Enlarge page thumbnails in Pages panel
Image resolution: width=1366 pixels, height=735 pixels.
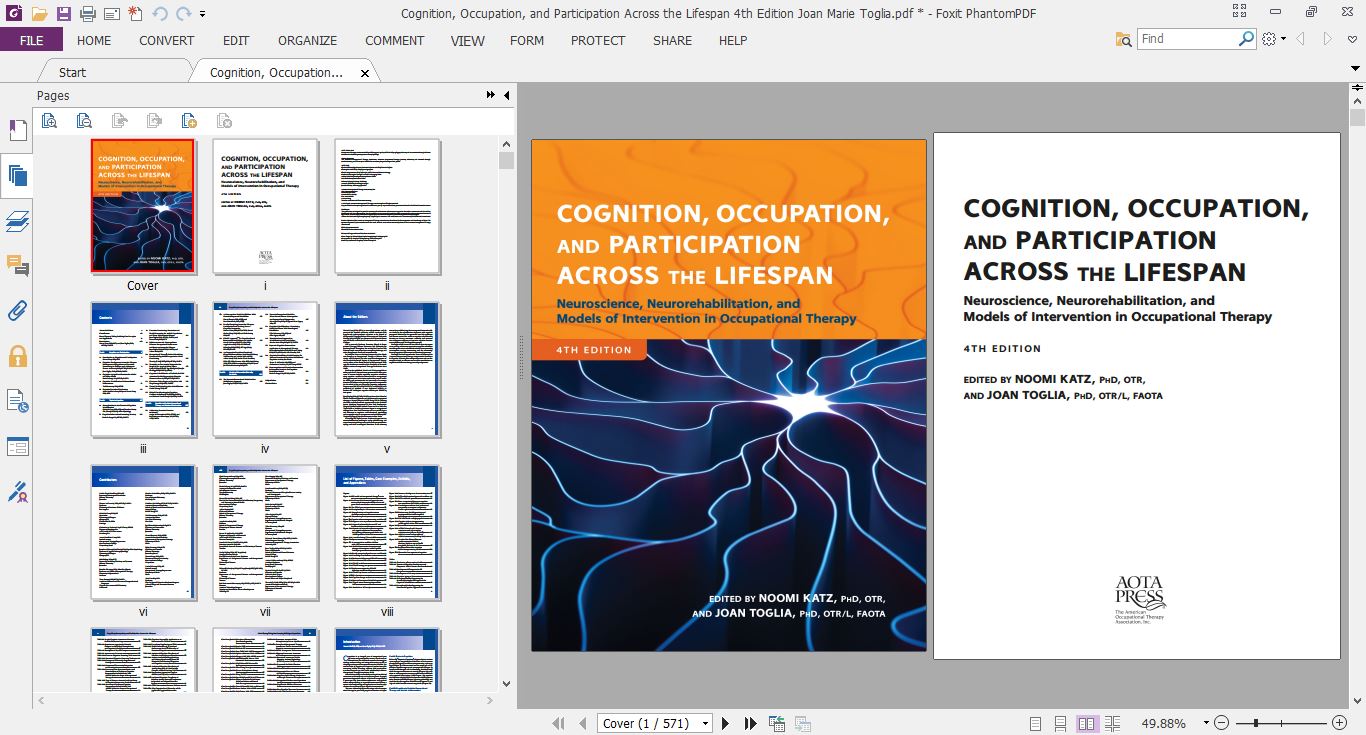click(50, 121)
